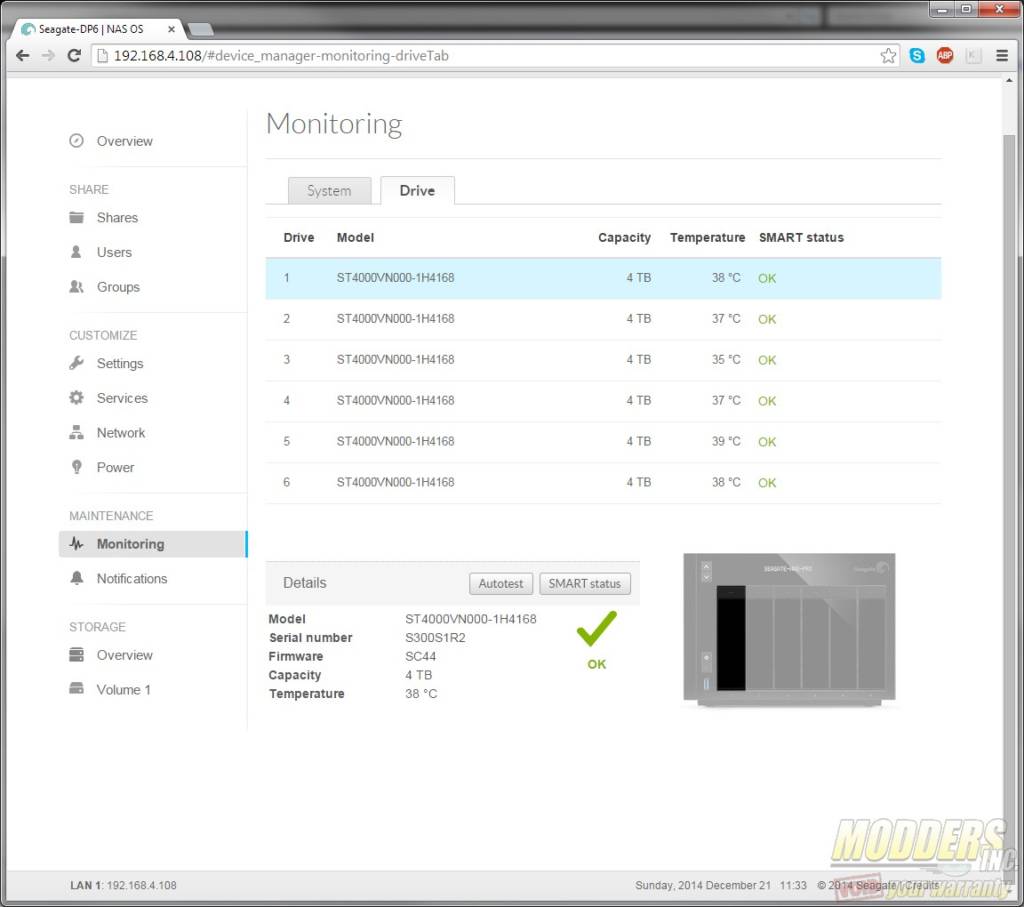Click drive 1 OK SMART status

767,278
